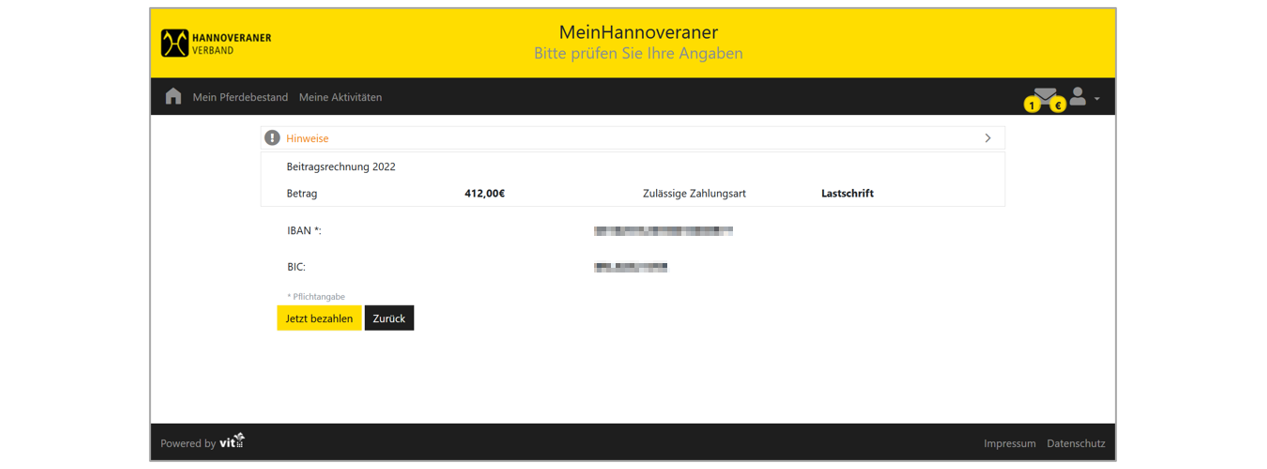Click the Hannoveraner Verband logo

(216, 43)
